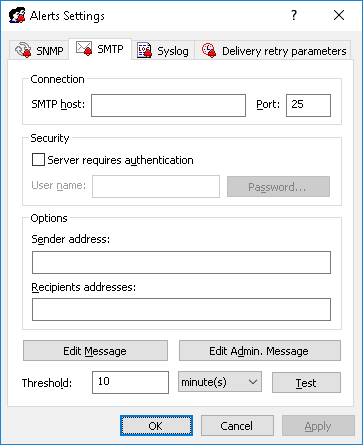Send a test alert with Test button
Image resolution: width=363 pixels, height=445 pixels.
[306, 383]
